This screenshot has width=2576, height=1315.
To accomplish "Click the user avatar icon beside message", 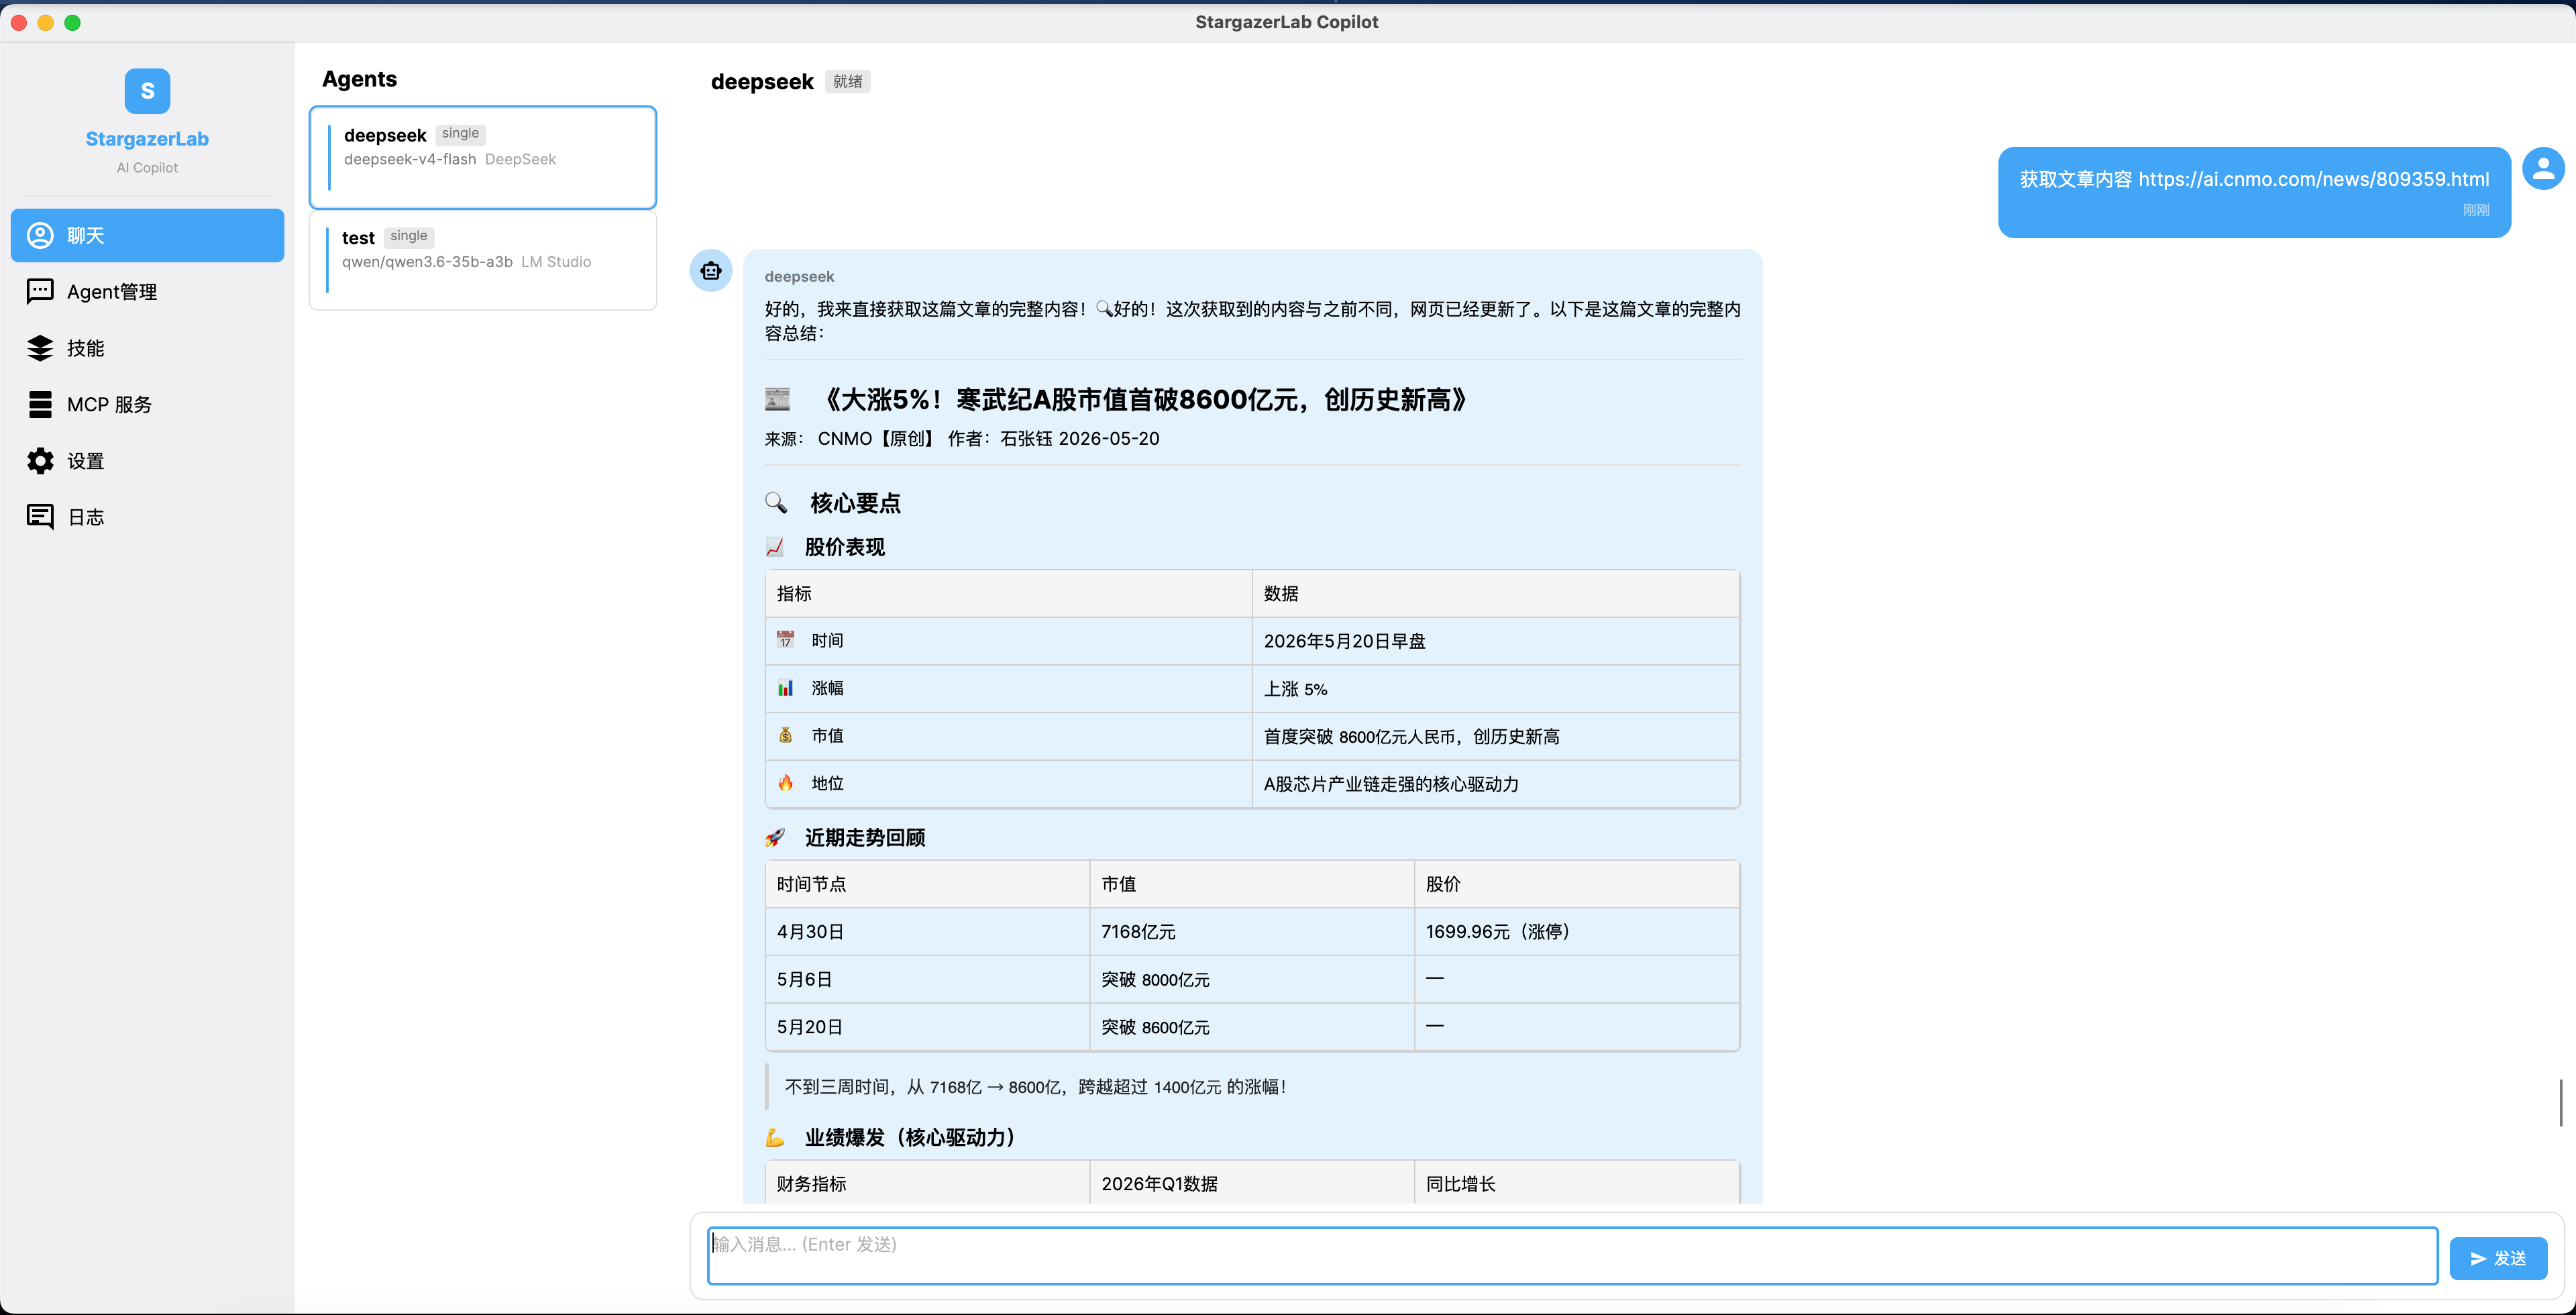I will click(2543, 169).
